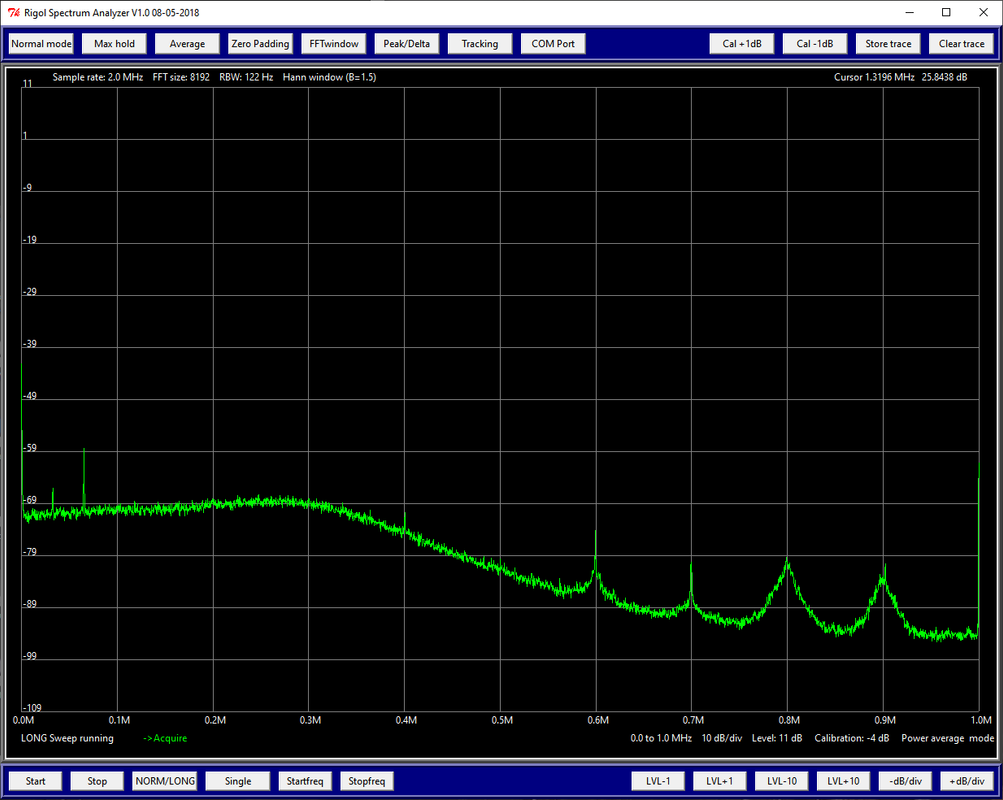Store the current trace

(x=888, y=43)
